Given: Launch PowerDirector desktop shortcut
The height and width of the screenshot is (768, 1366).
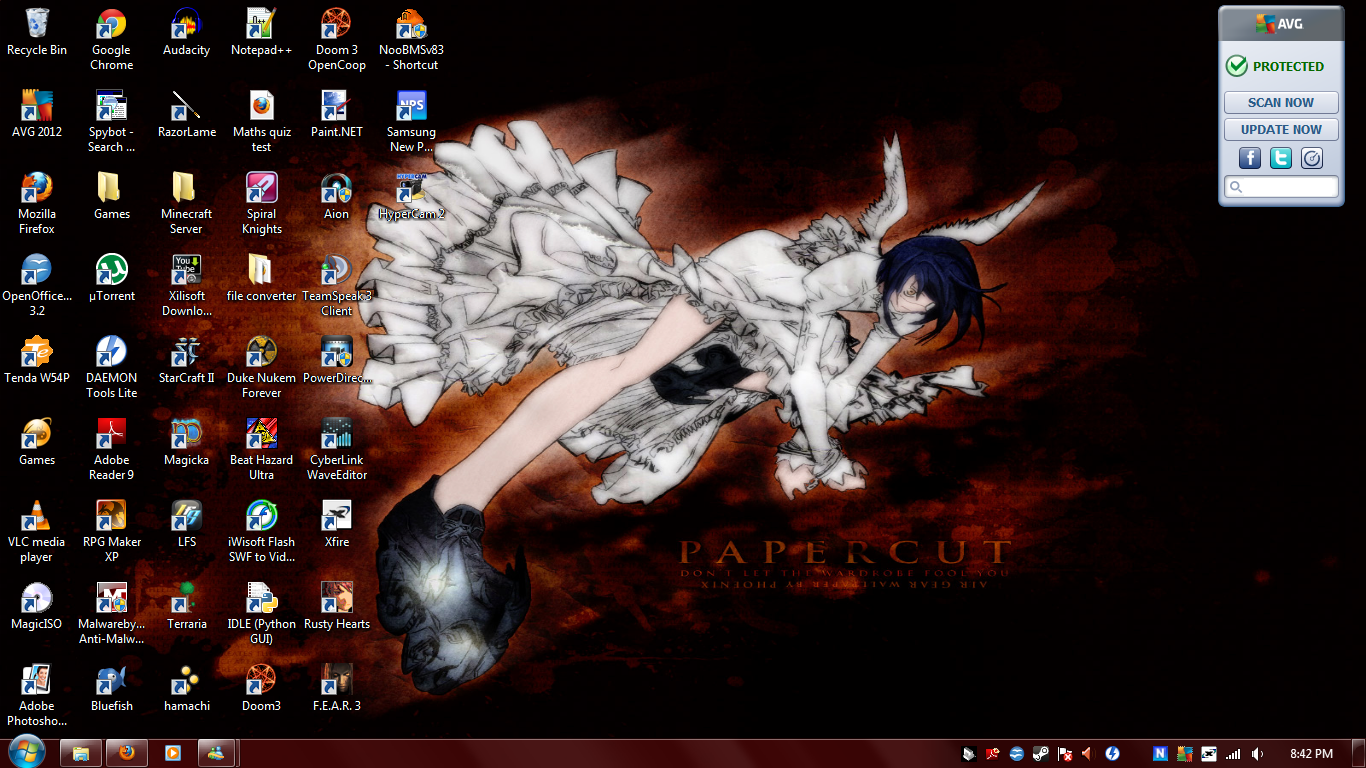Looking at the screenshot, I should coord(336,360).
